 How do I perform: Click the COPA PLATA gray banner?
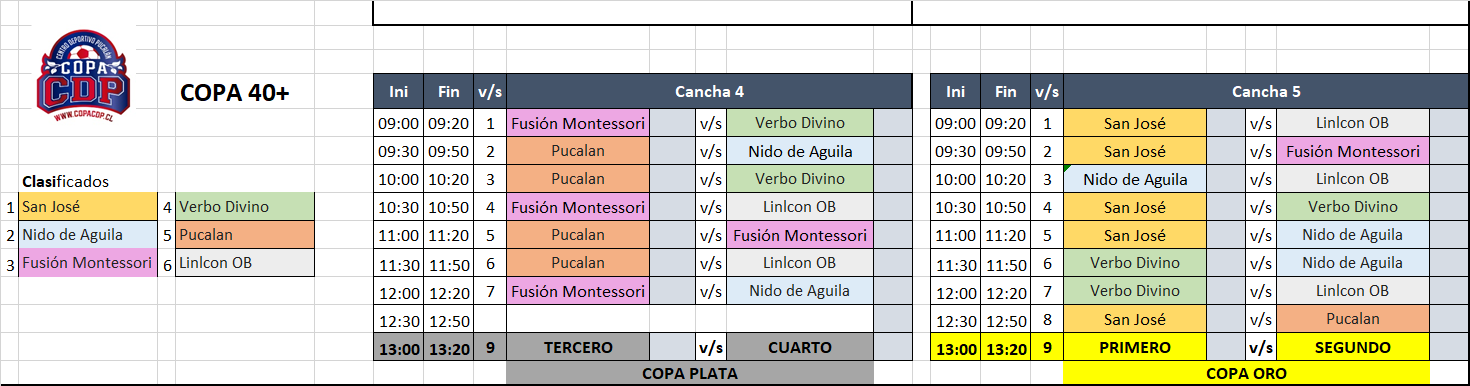[690, 373]
